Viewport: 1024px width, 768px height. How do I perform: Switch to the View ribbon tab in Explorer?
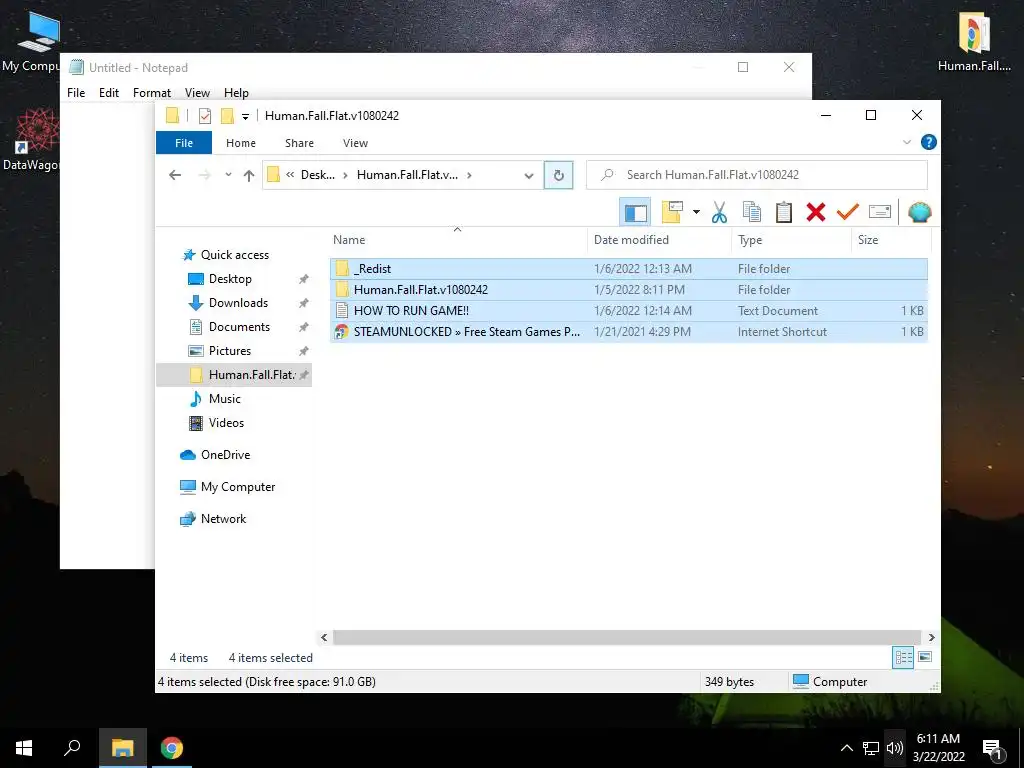tap(355, 143)
